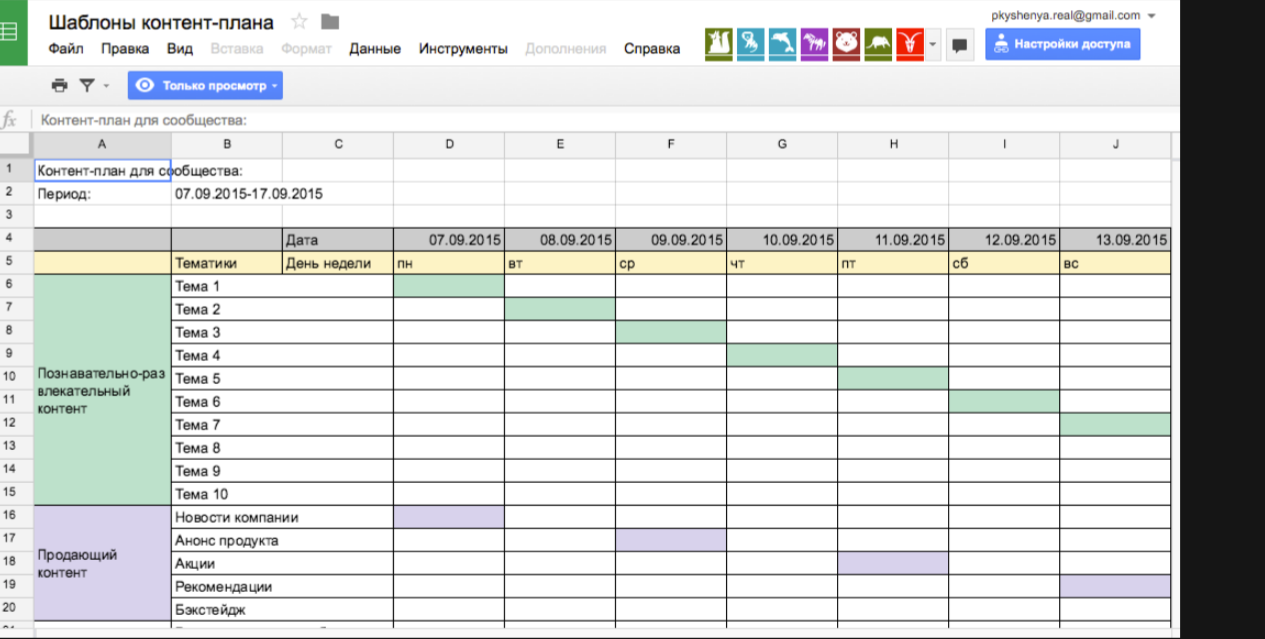The image size is (1265, 639).
Task: Select column D header
Action: pyautogui.click(x=449, y=145)
